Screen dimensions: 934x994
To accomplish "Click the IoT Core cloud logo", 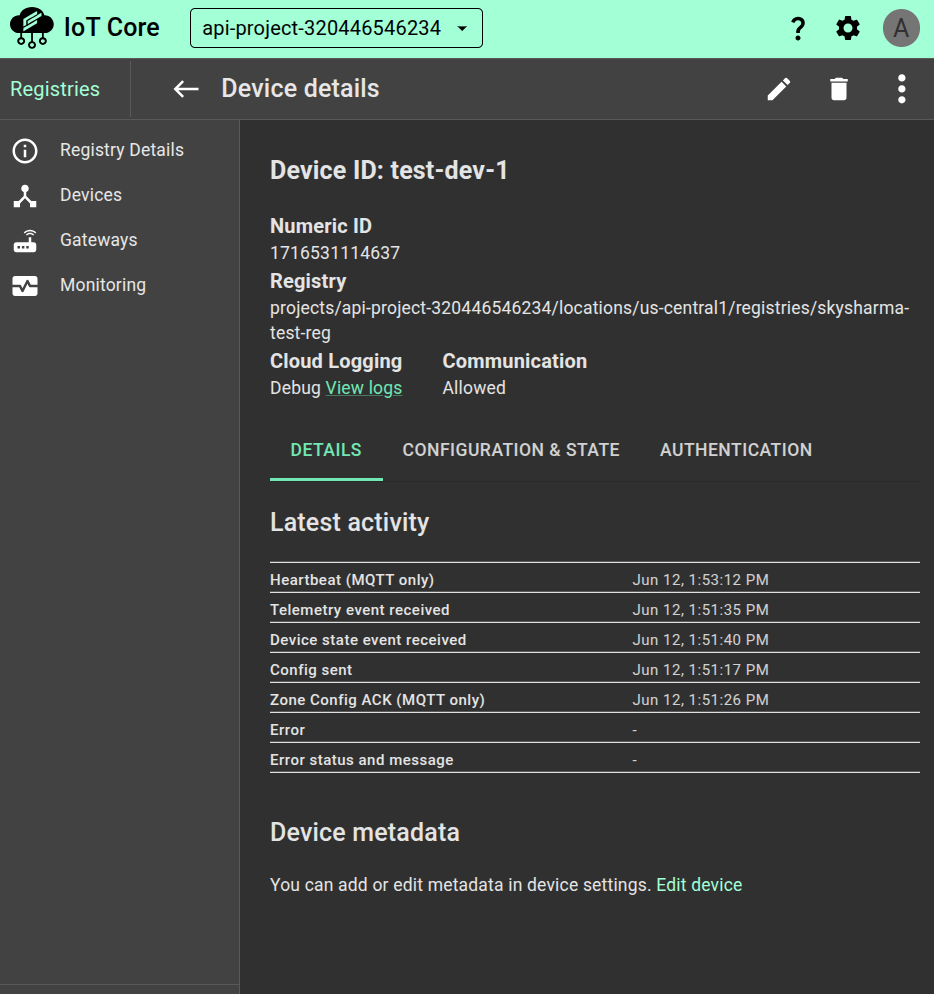I will click(31, 28).
